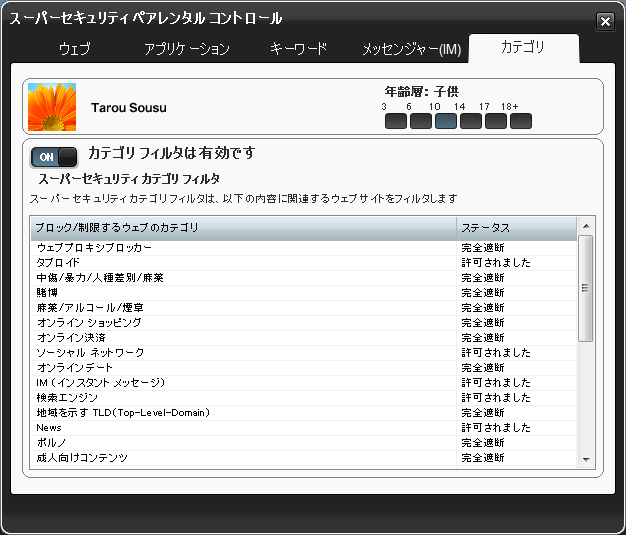Select the ソーシャル ネットワーク row
626x535 pixels.
click(304, 353)
